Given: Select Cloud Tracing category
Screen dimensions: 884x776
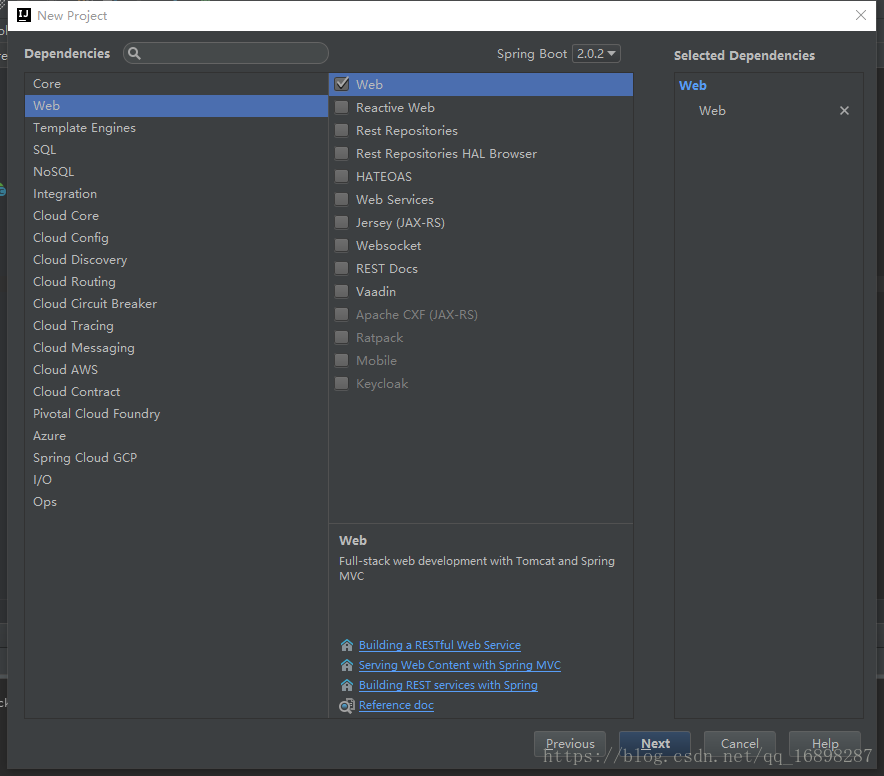Looking at the screenshot, I should click(x=176, y=325).
